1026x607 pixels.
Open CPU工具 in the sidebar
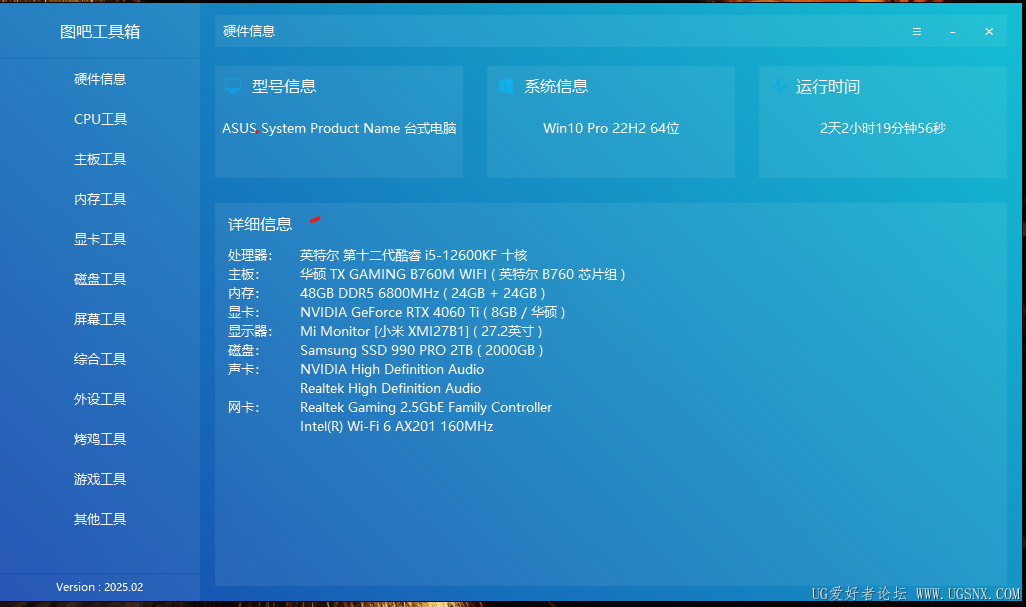(100, 119)
